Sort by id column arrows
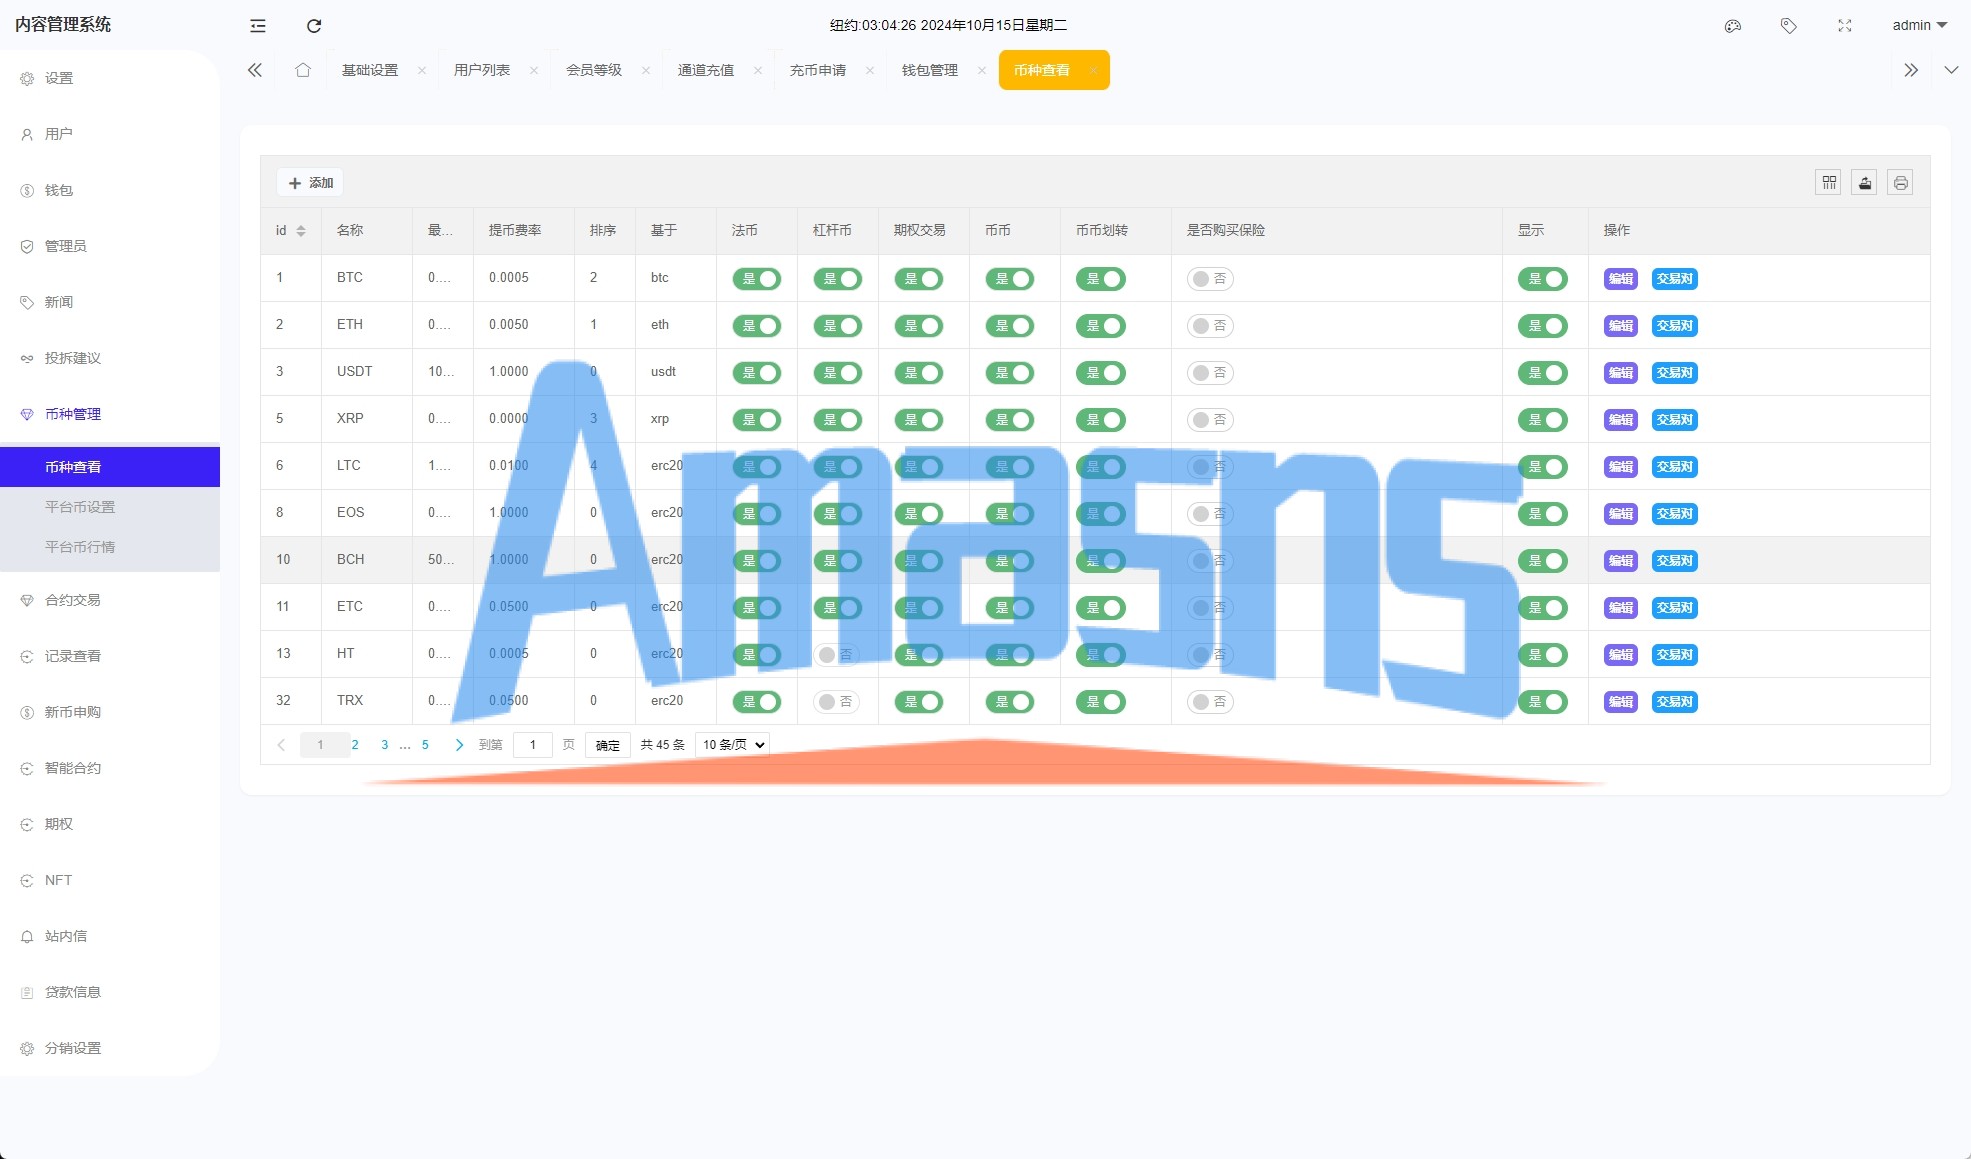 pos(301,231)
